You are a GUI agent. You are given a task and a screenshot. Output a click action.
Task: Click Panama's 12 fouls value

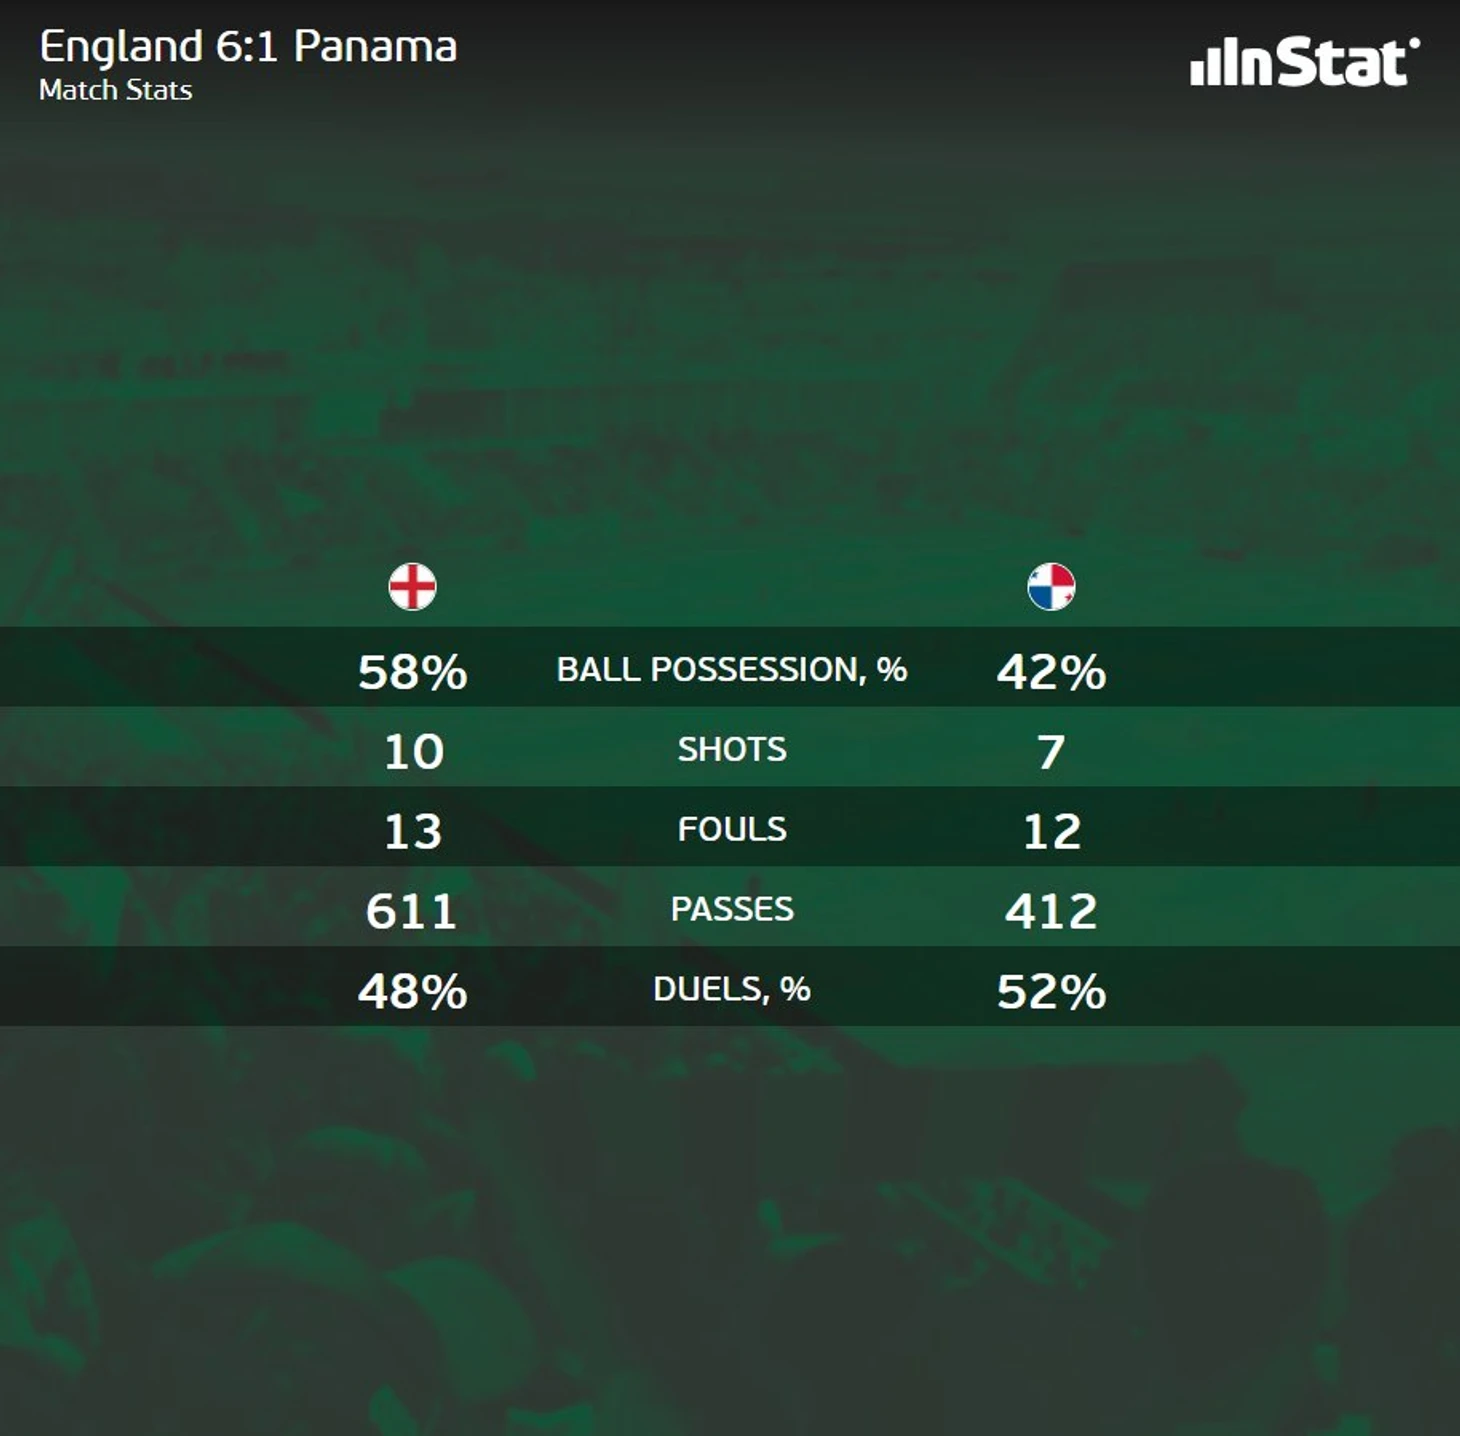click(1052, 831)
